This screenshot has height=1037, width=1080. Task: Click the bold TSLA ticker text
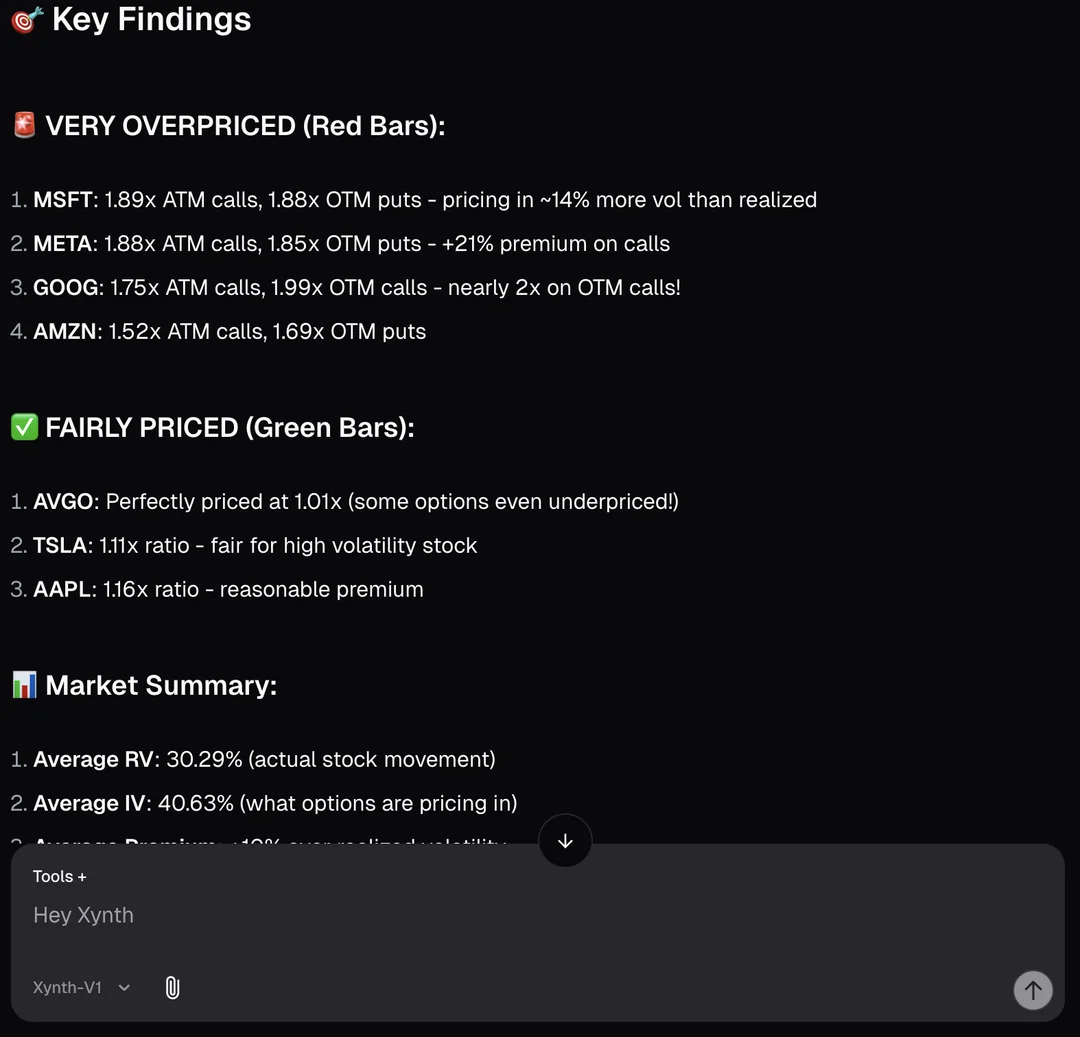[61, 546]
